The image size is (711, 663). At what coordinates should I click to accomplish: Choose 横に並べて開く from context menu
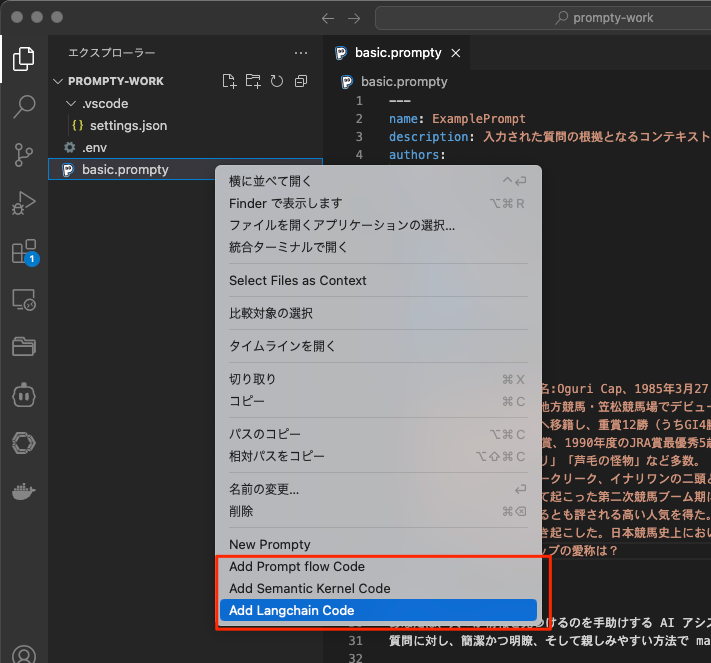tap(378, 181)
